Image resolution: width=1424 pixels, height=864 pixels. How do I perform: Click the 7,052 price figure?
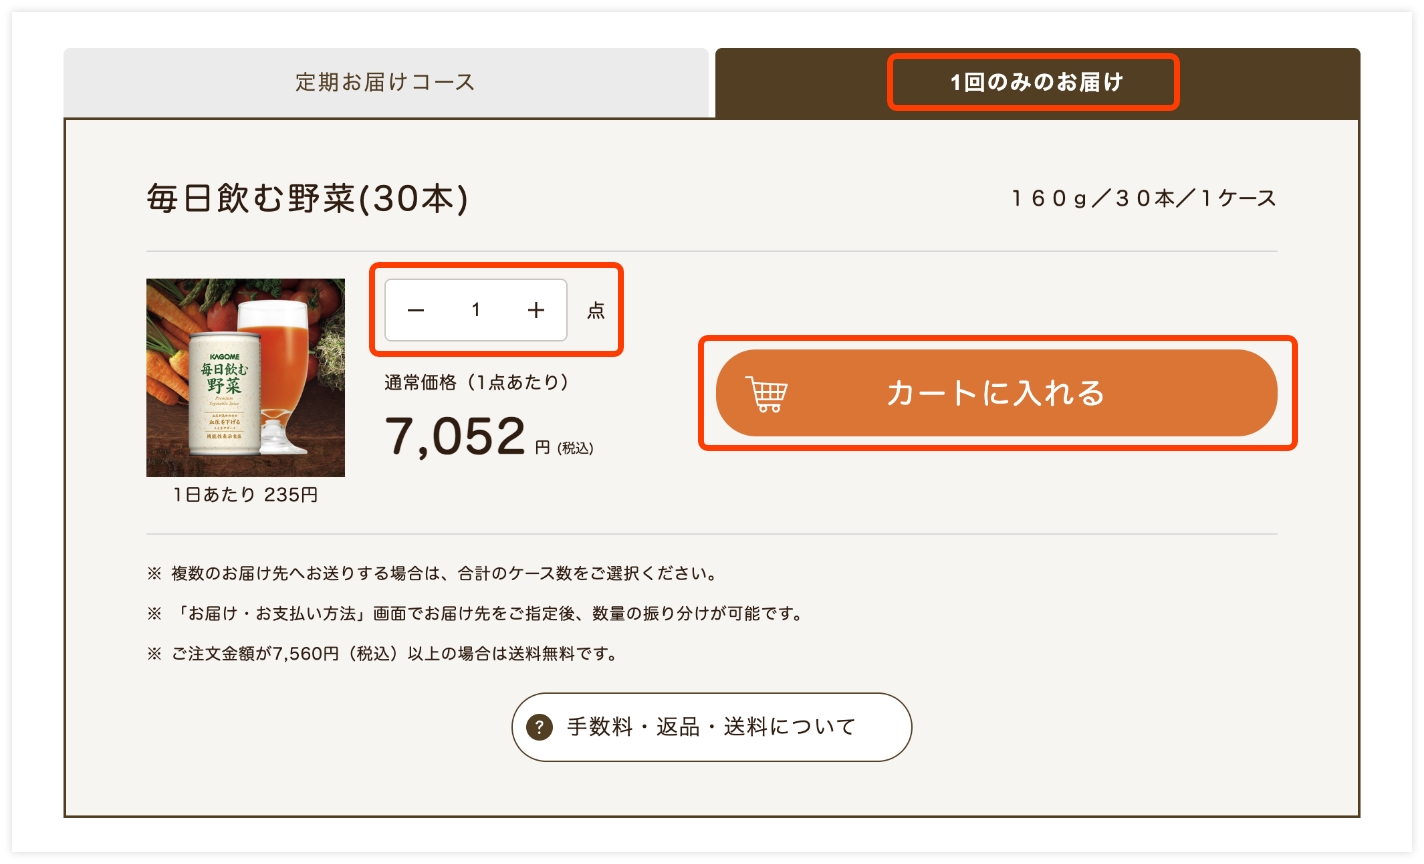(x=455, y=436)
